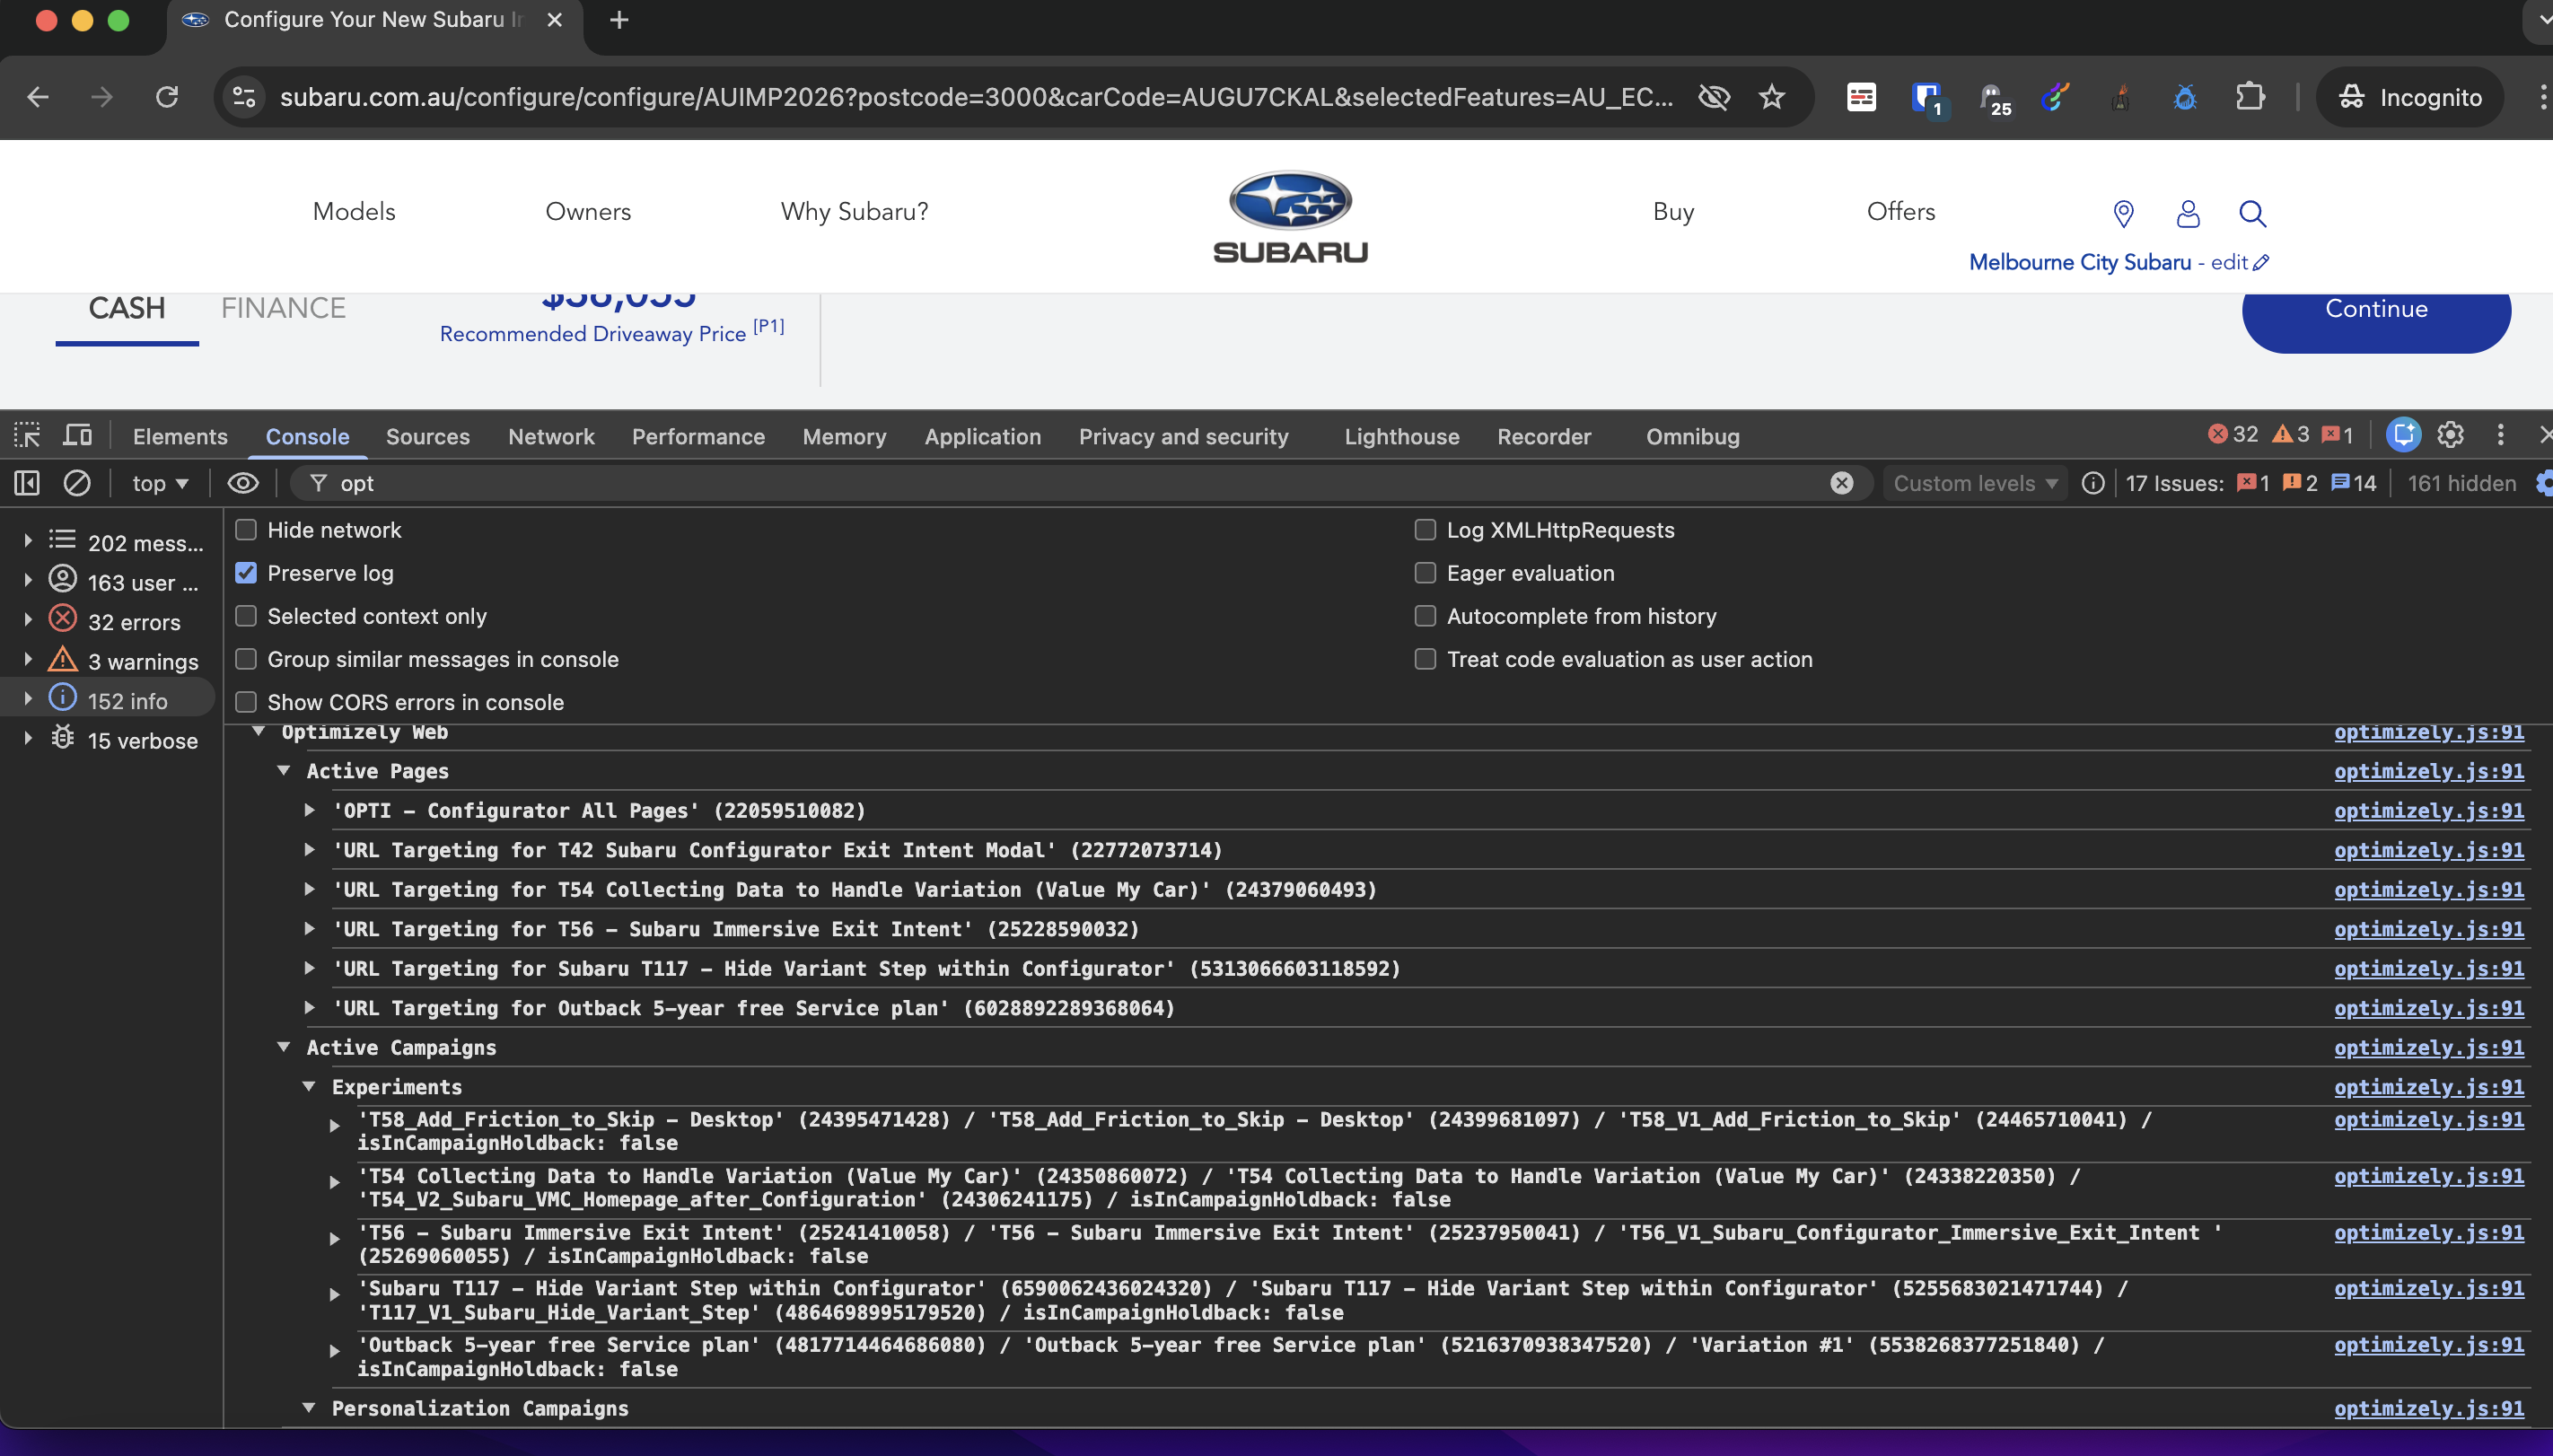Open the top context selector dropdown
The width and height of the screenshot is (2553, 1456).
(160, 483)
